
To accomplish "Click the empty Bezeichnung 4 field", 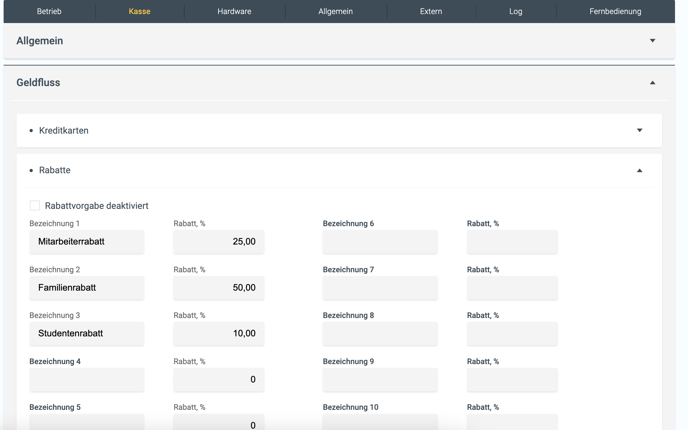I will [x=87, y=380].
